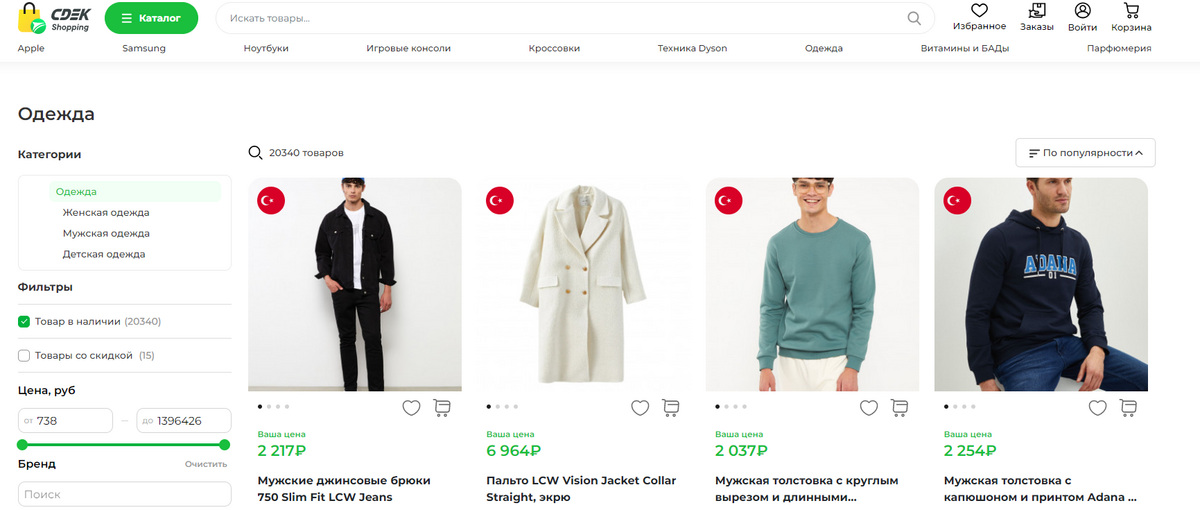The width and height of the screenshot is (1200, 510).
Task: Go to Техника Dyson navigation item
Action: pyautogui.click(x=692, y=48)
